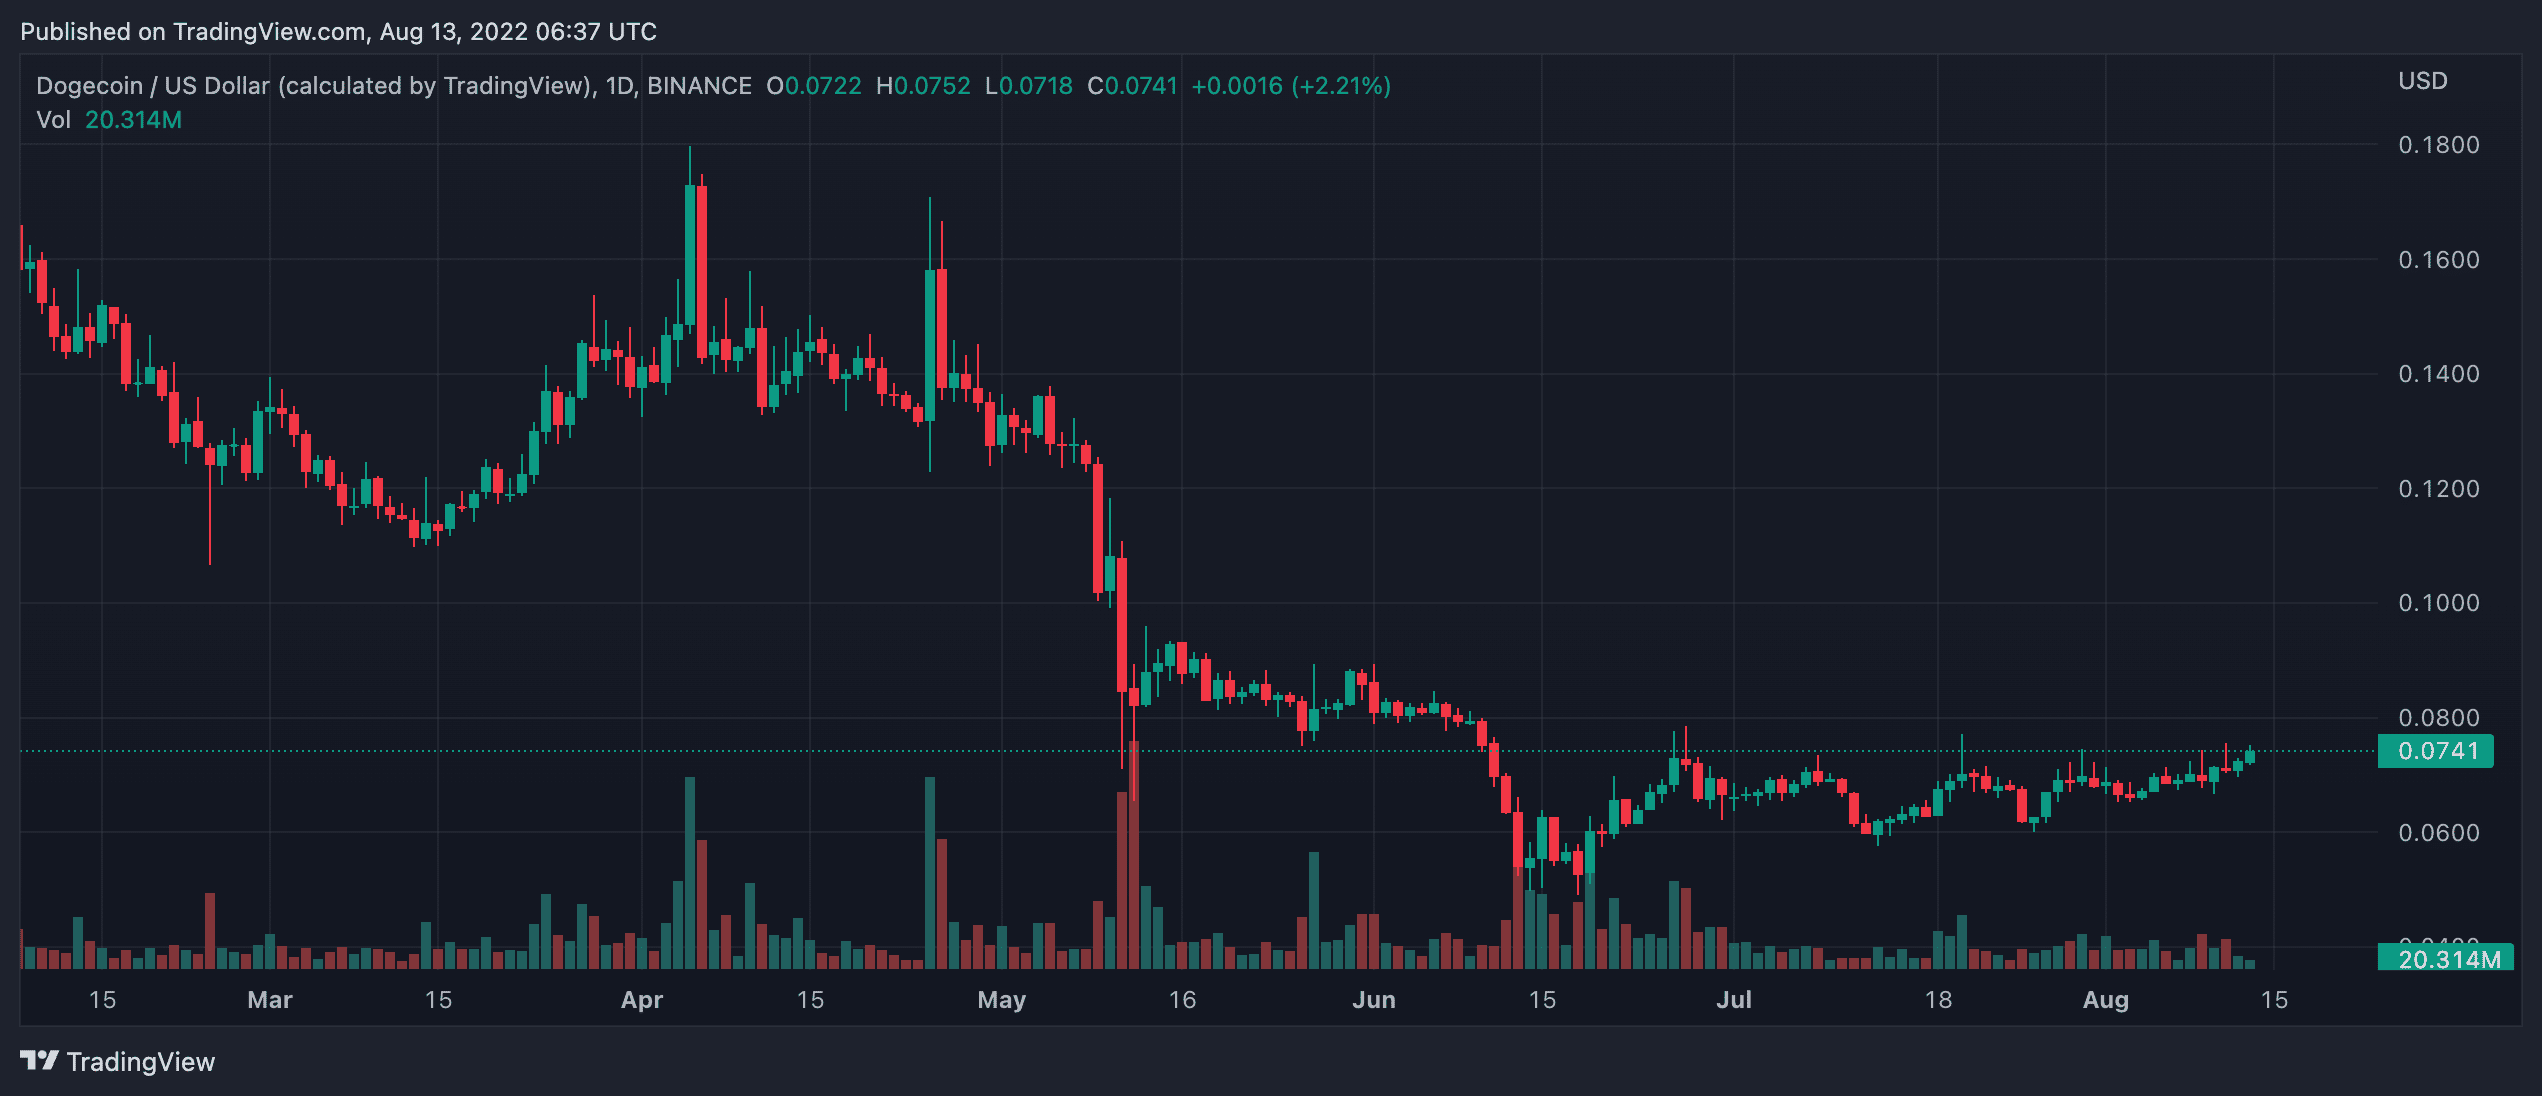Click the TradingView wordmark at bottom

141,1061
